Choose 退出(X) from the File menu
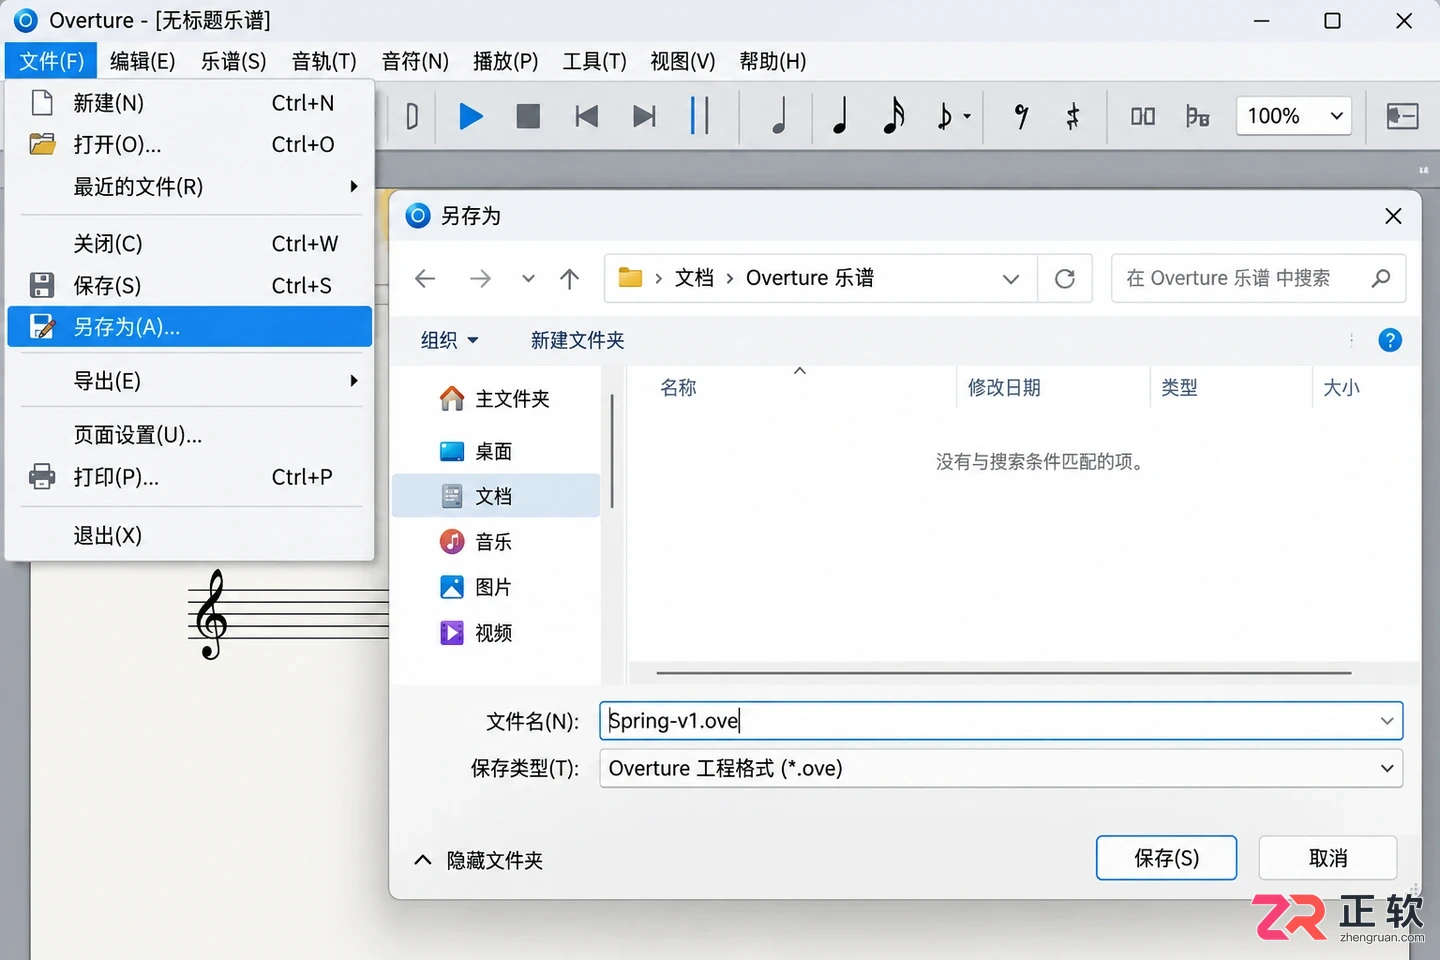 tap(190, 536)
